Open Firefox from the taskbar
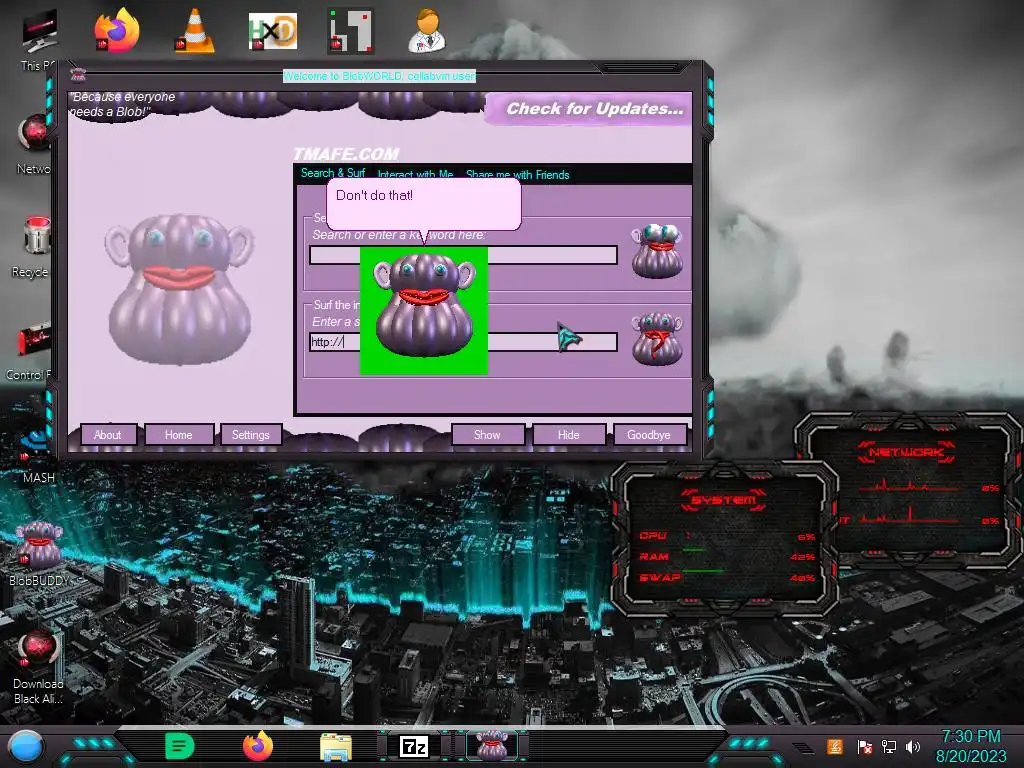The height and width of the screenshot is (768, 1024). [257, 746]
